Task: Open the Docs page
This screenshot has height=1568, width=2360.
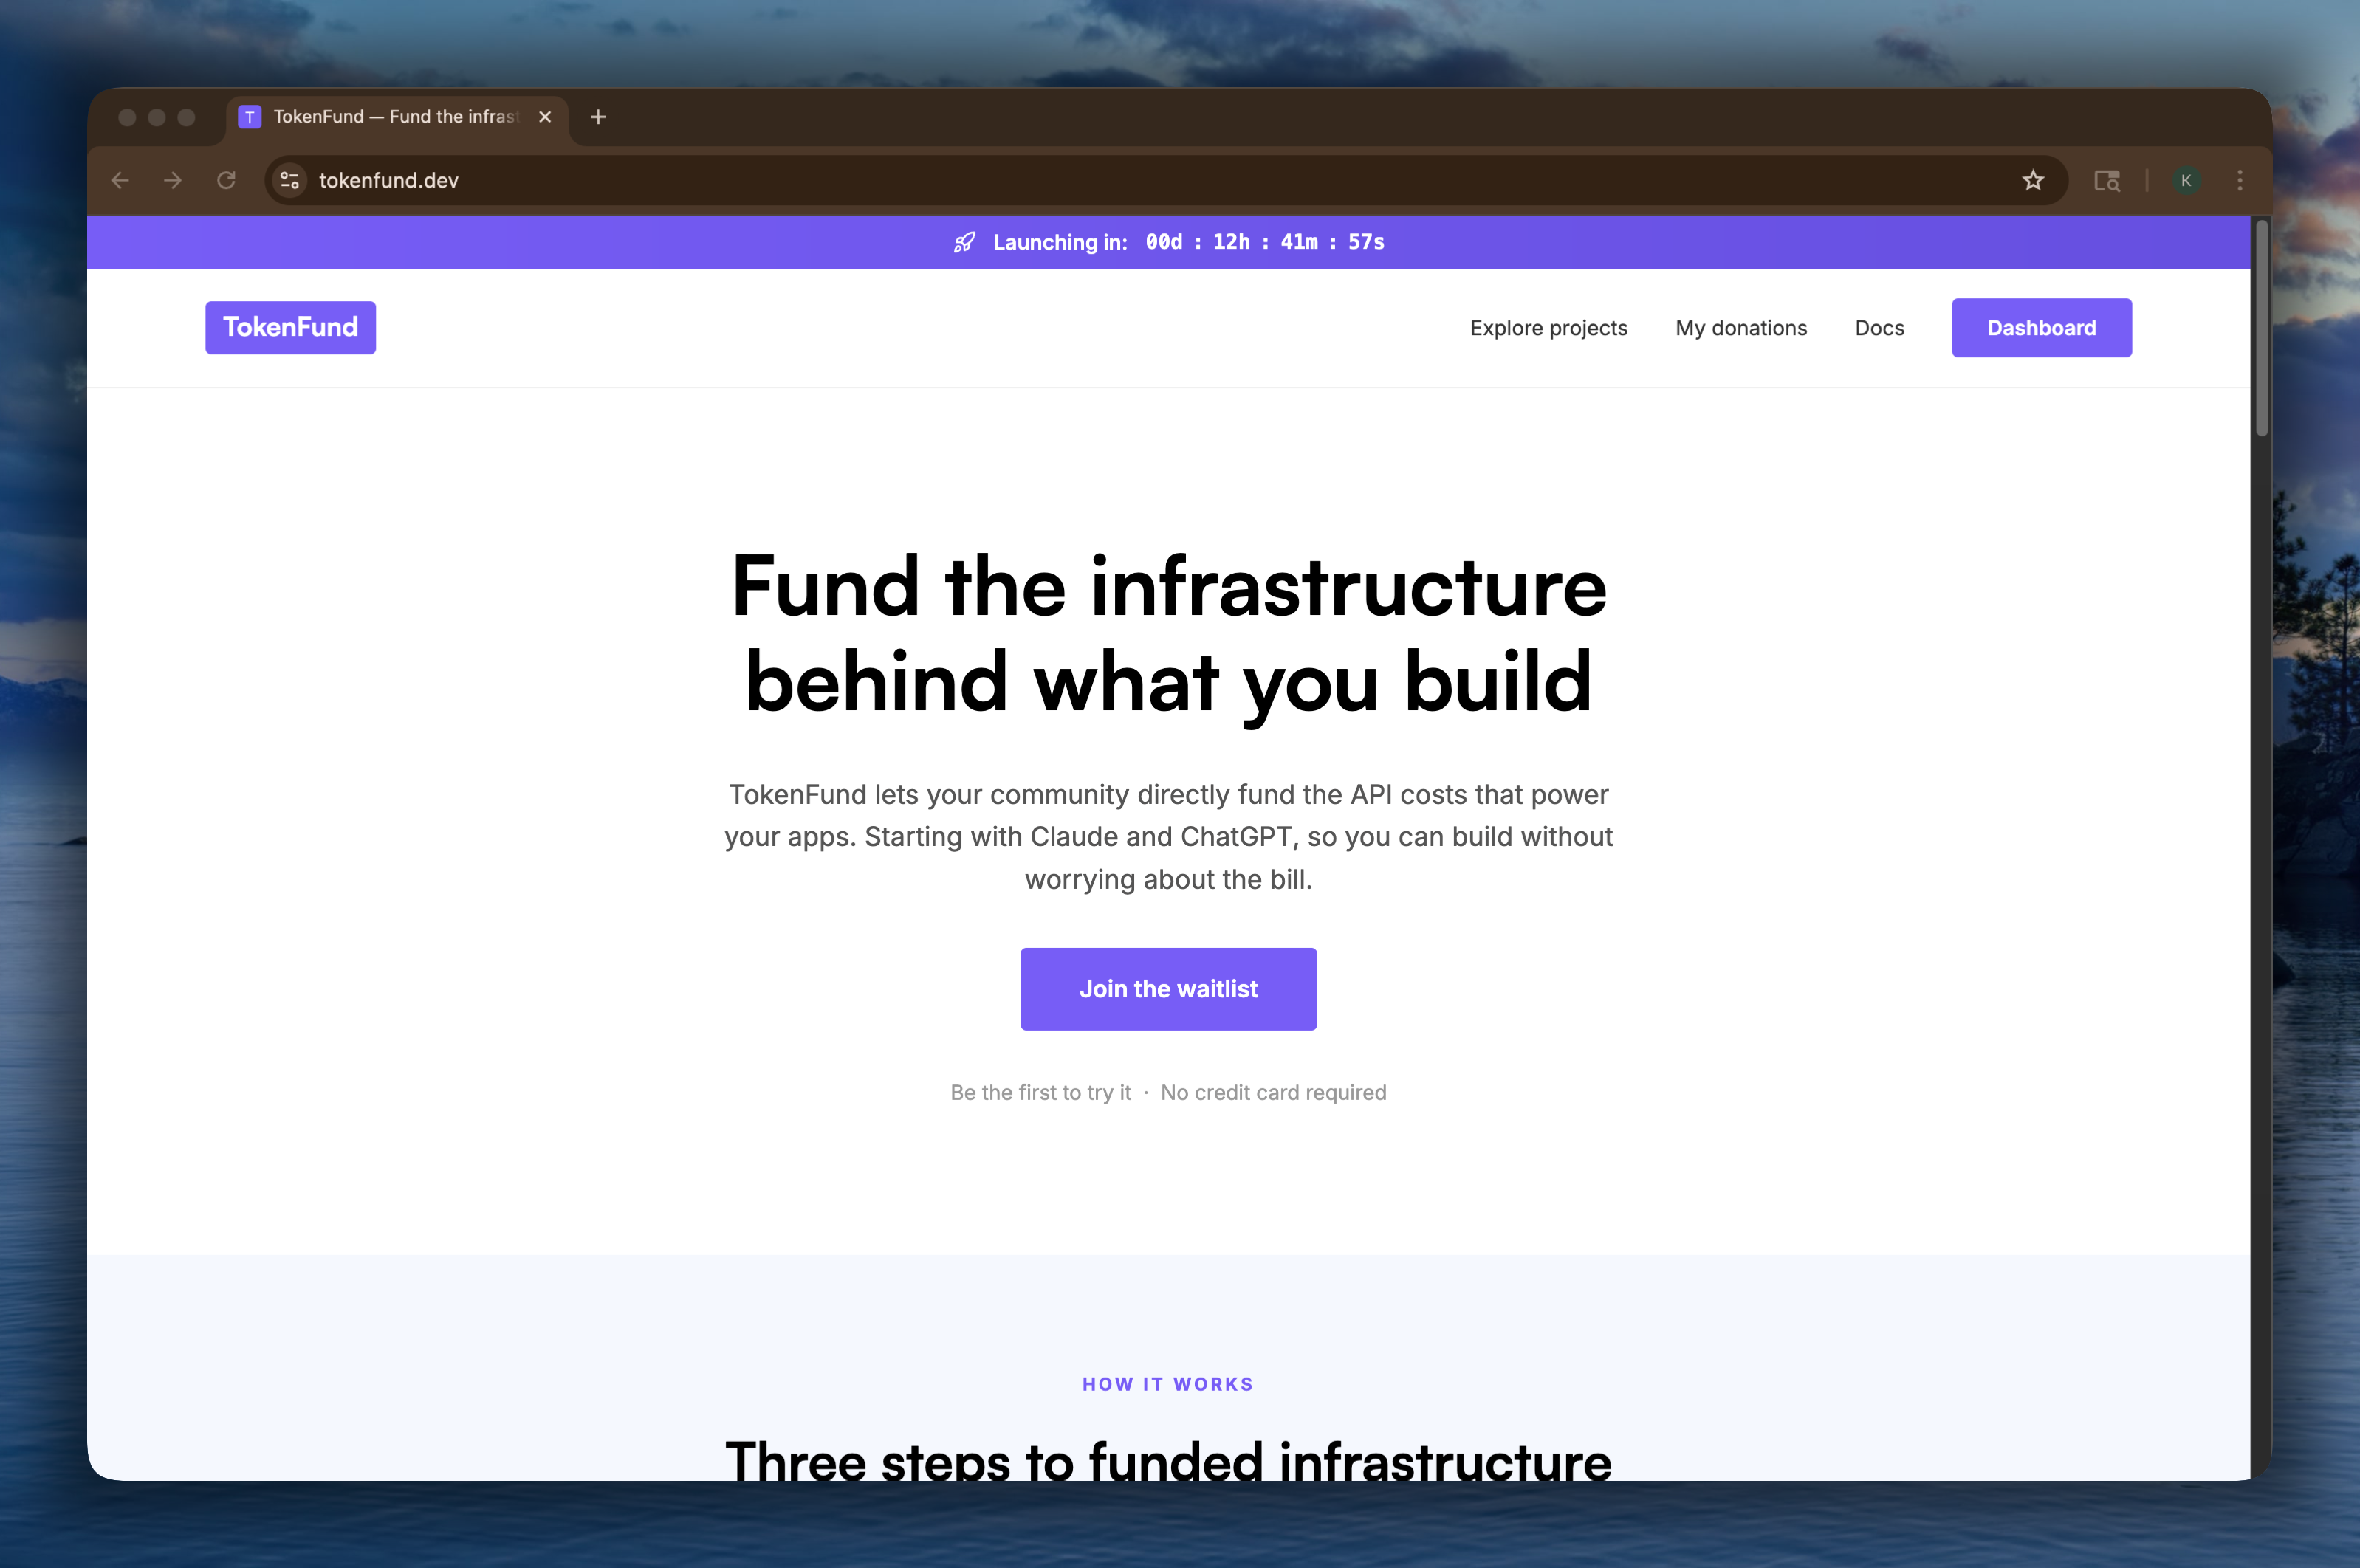Action: coord(1879,327)
